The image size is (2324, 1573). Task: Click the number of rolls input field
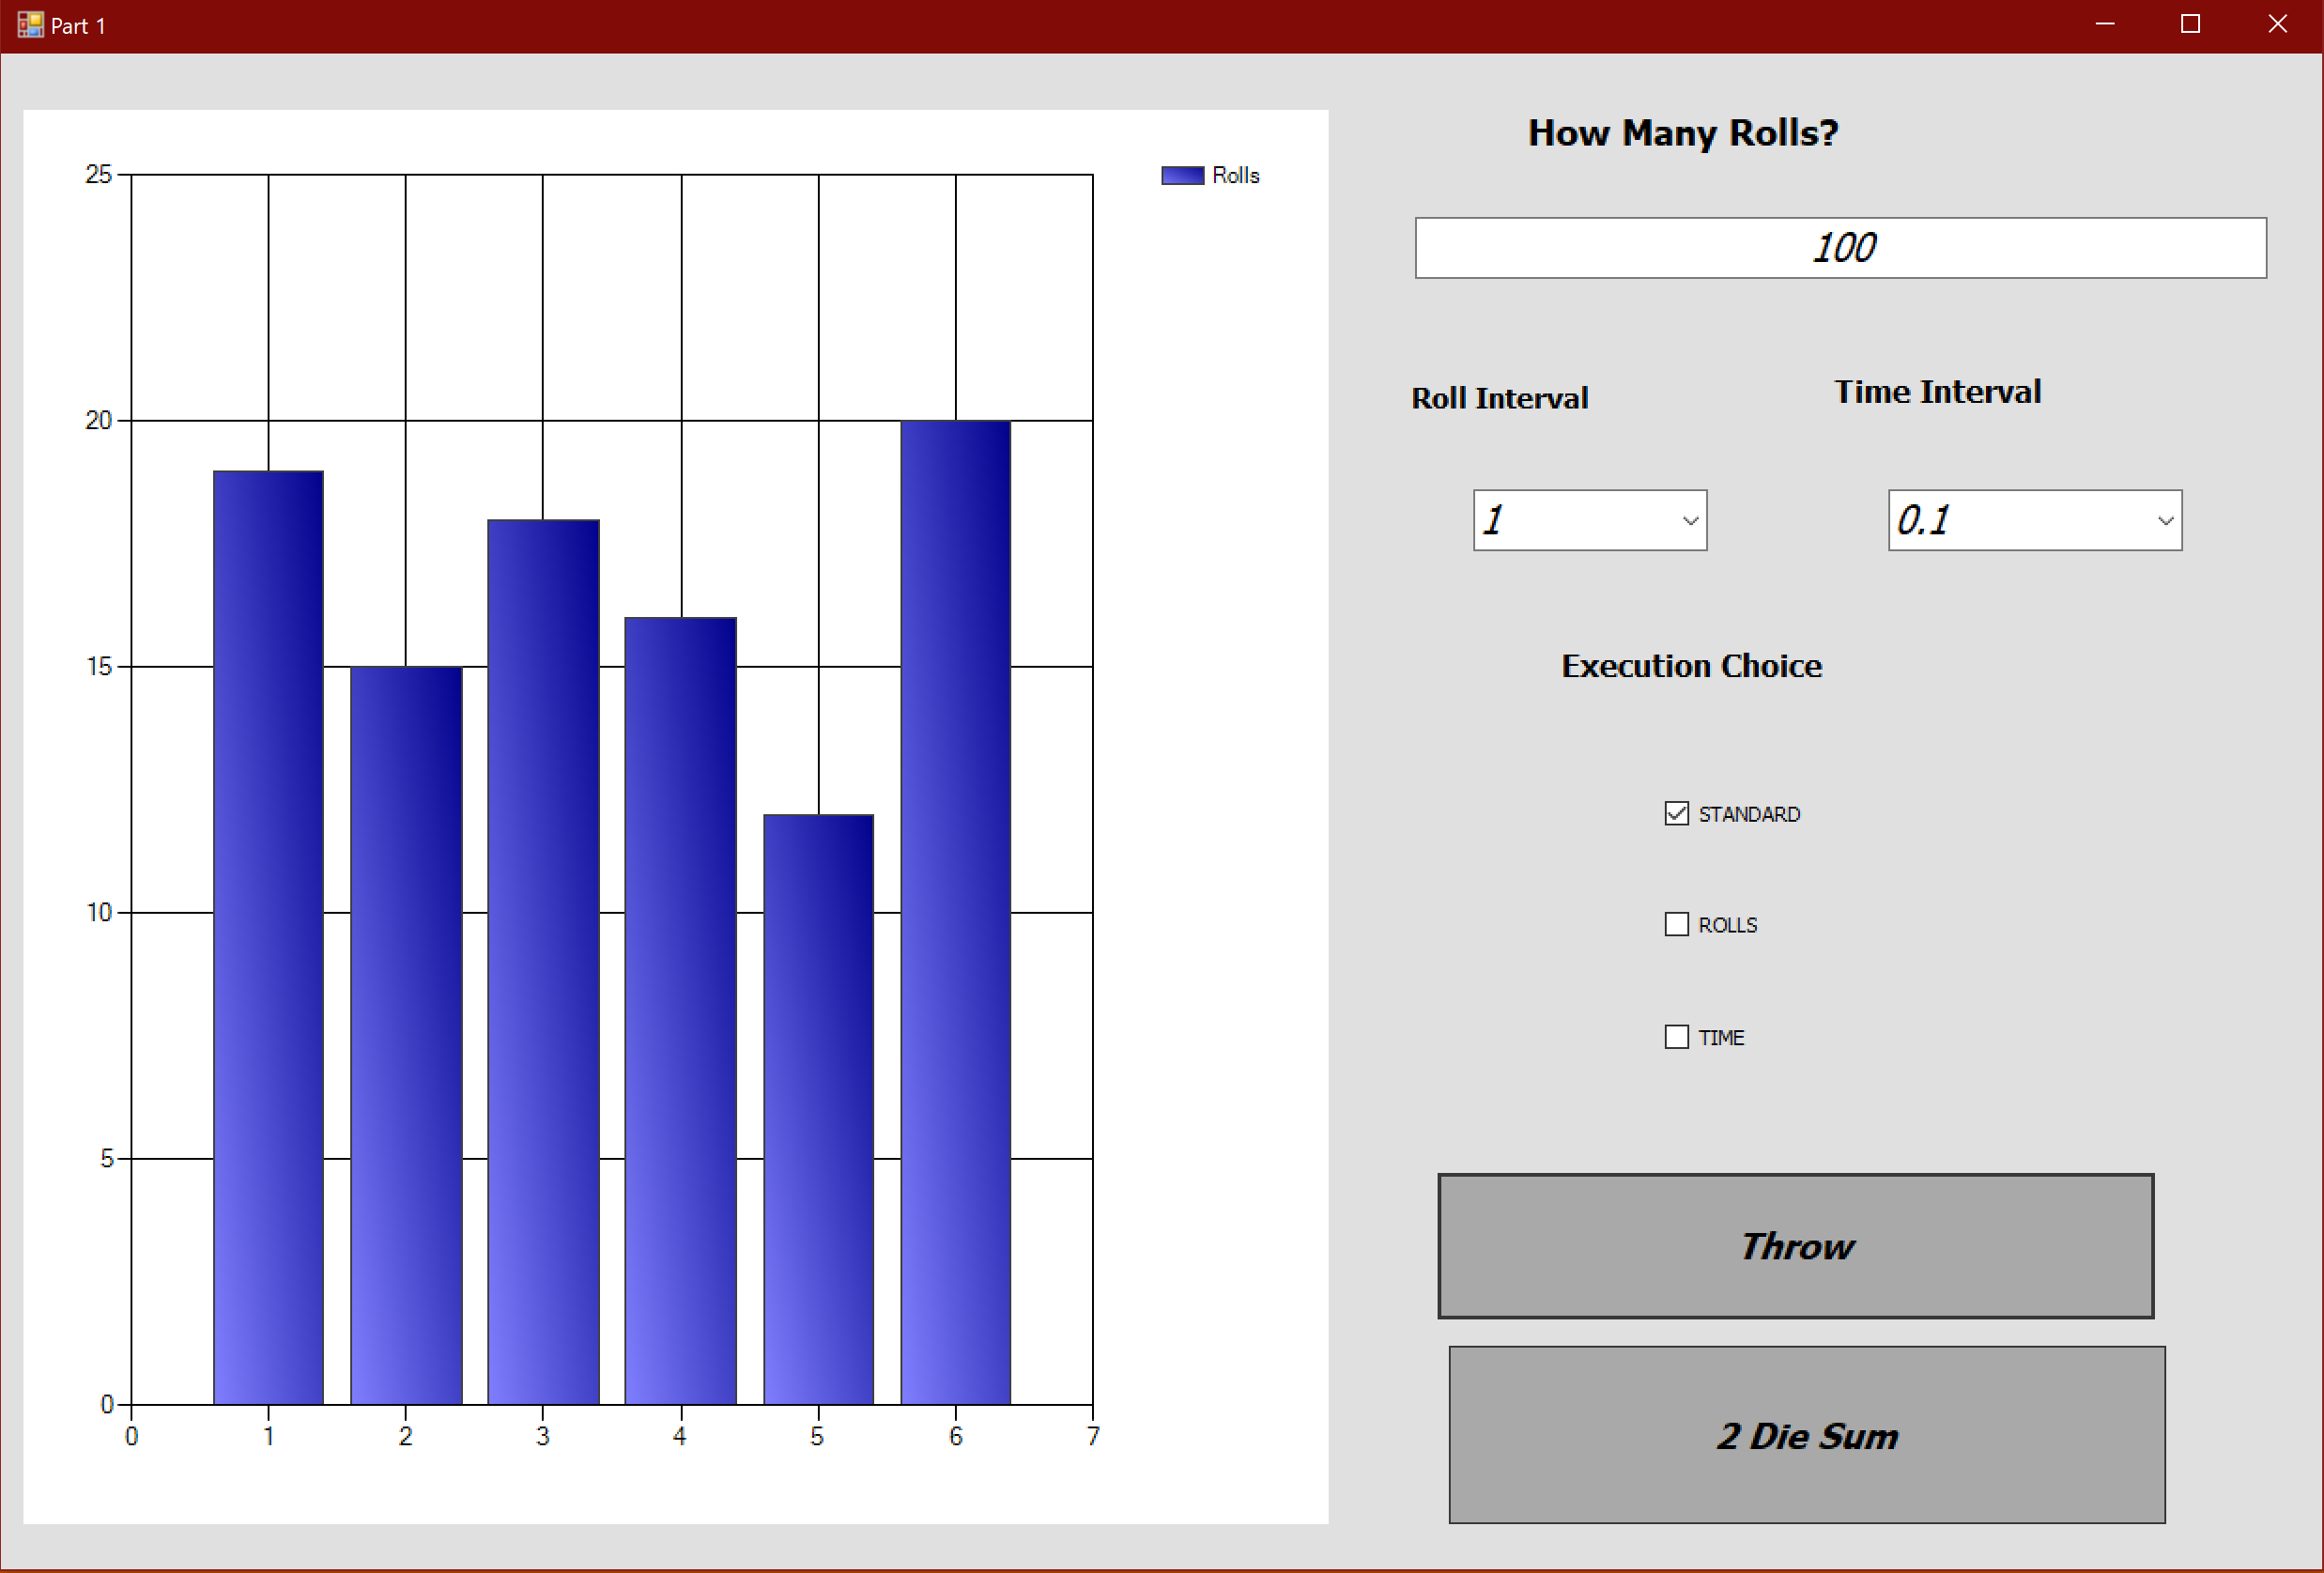1840,248
